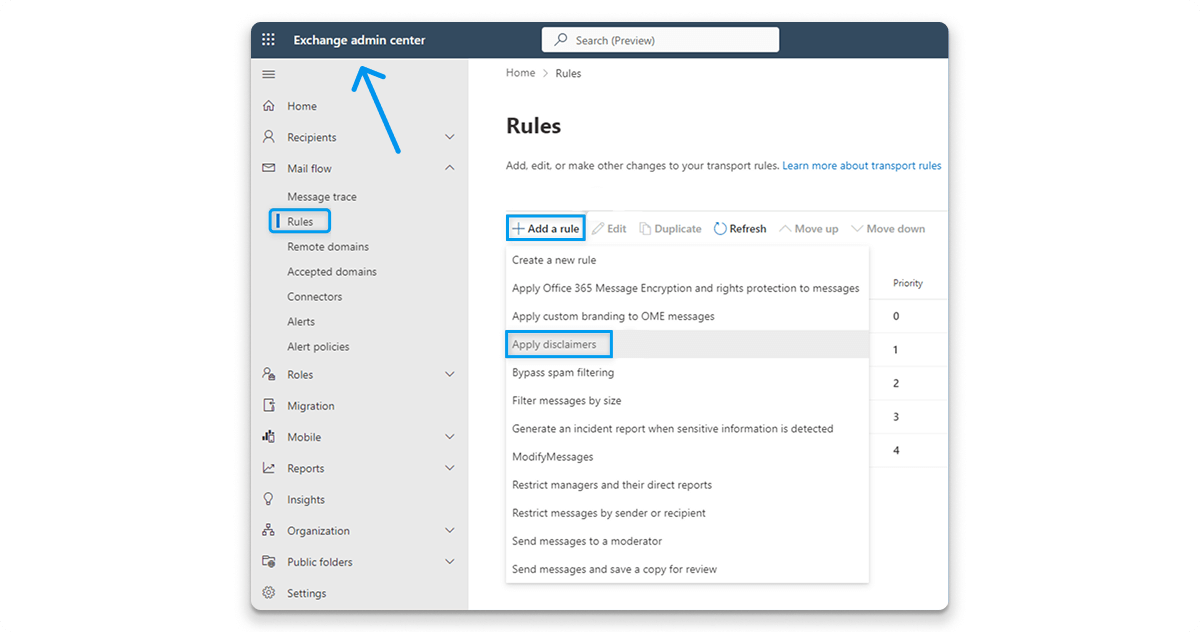The height and width of the screenshot is (636, 1200).
Task: Click the priority 1 table cell
Action: pos(896,350)
